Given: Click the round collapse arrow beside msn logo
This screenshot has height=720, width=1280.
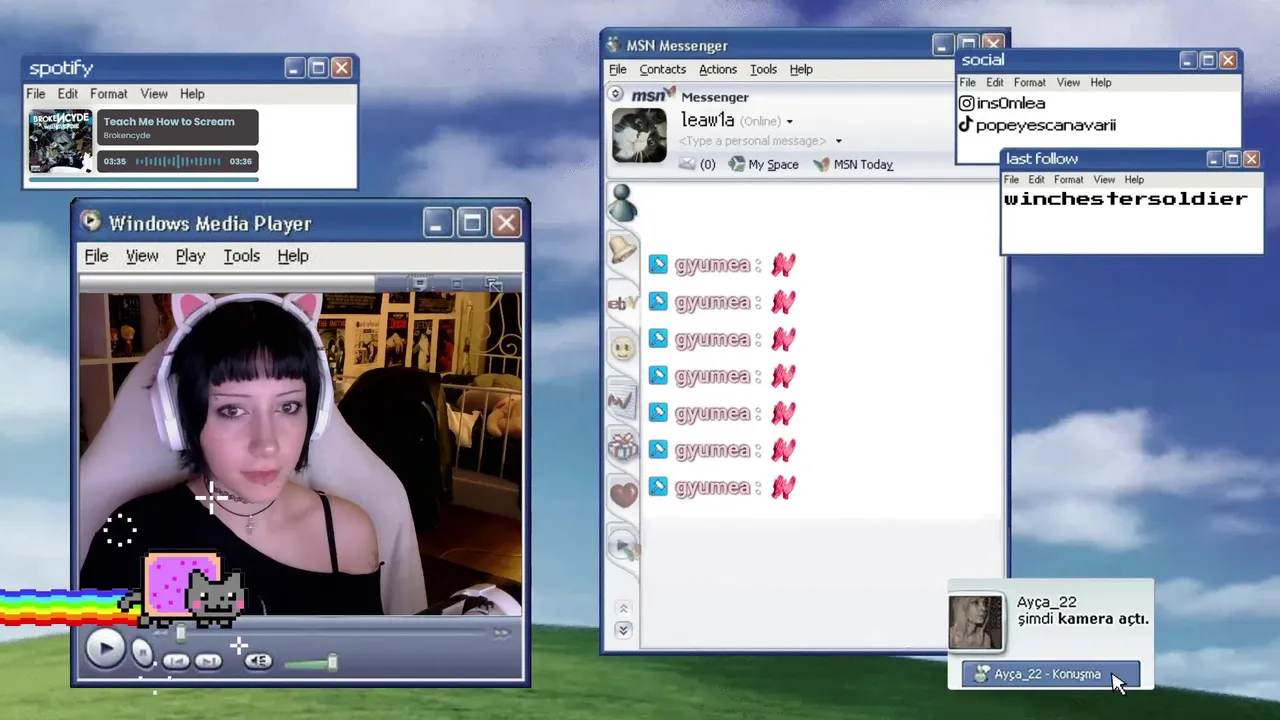Looking at the screenshot, I should click(x=616, y=94).
